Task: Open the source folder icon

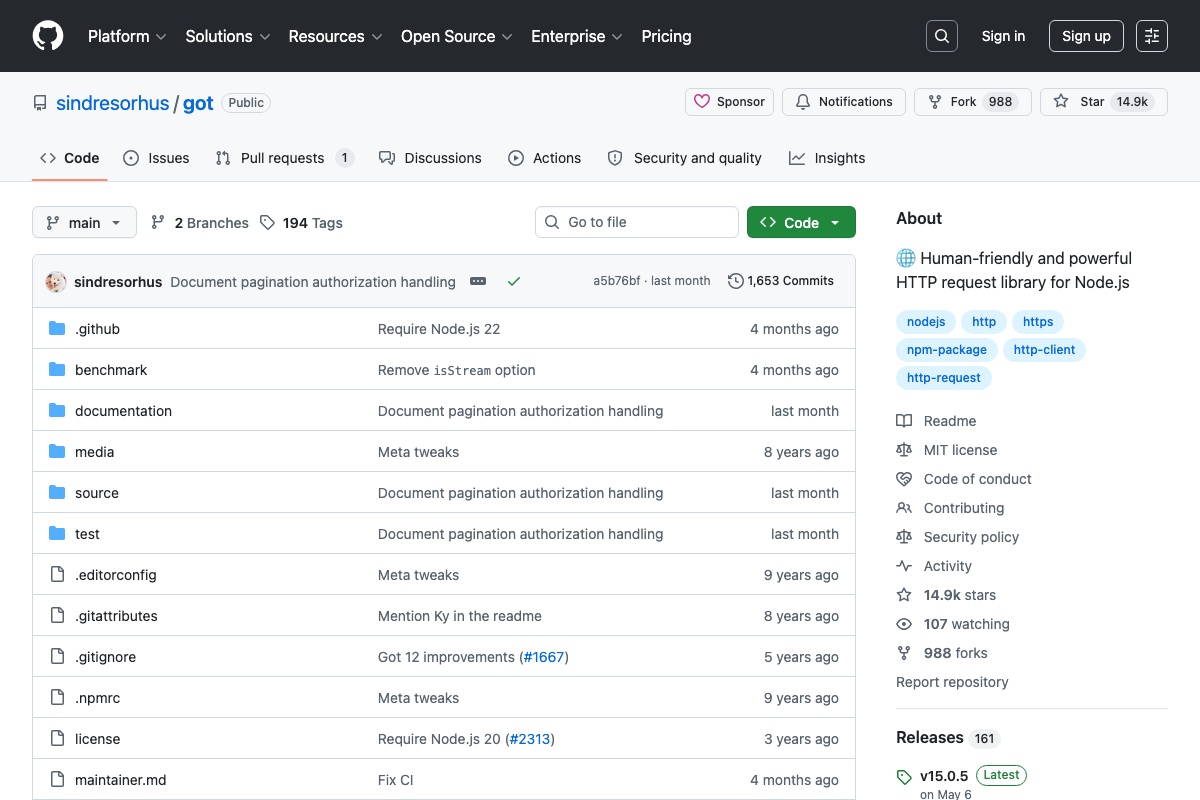Action: (57, 493)
